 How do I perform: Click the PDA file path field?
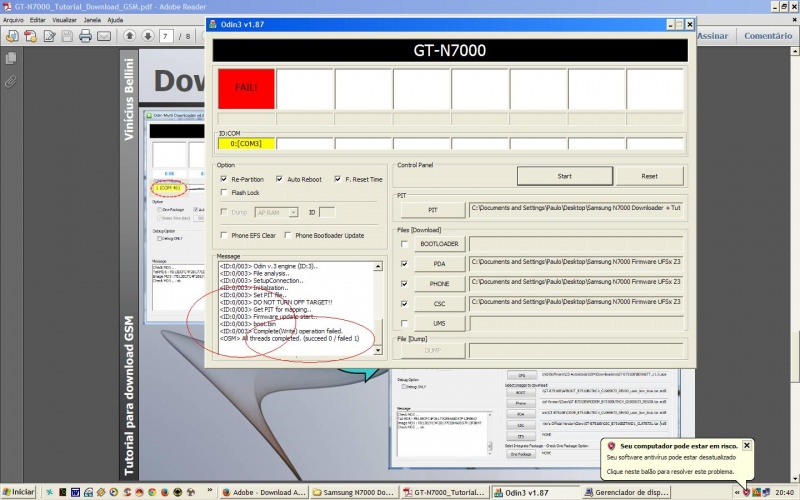tap(576, 263)
